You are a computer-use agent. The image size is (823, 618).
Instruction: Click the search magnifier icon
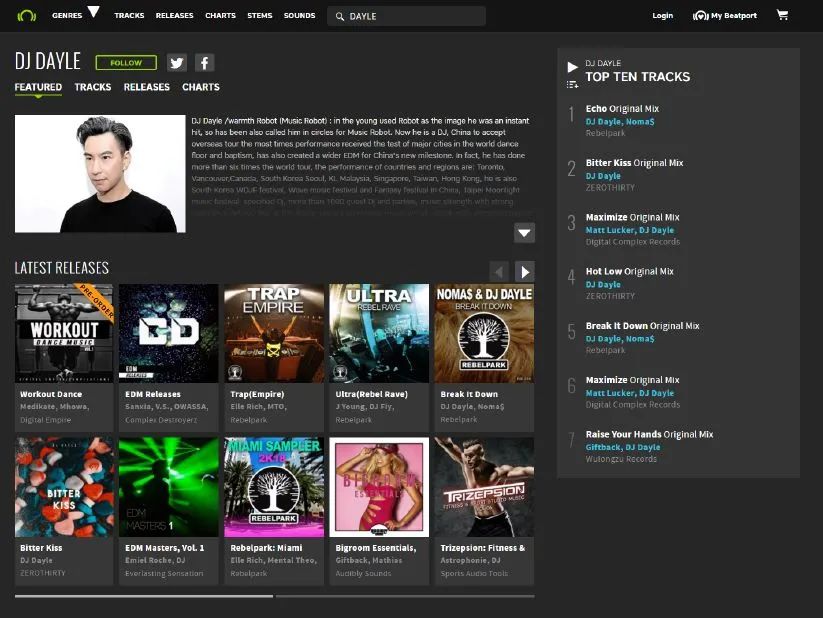pyautogui.click(x=340, y=16)
